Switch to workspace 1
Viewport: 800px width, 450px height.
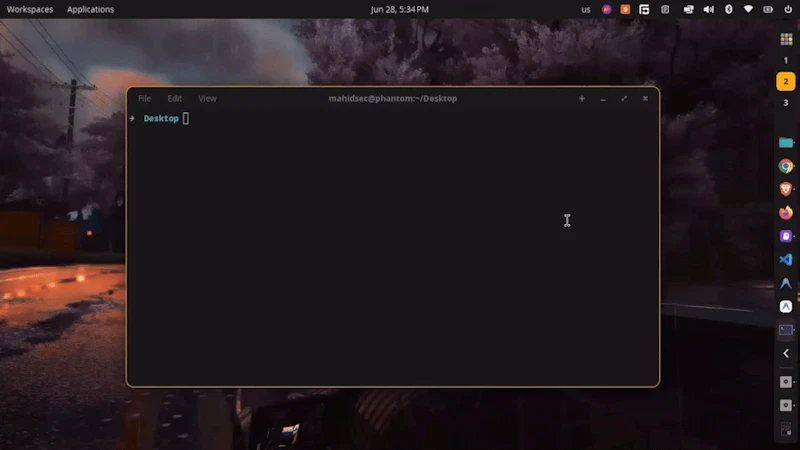[786, 60]
